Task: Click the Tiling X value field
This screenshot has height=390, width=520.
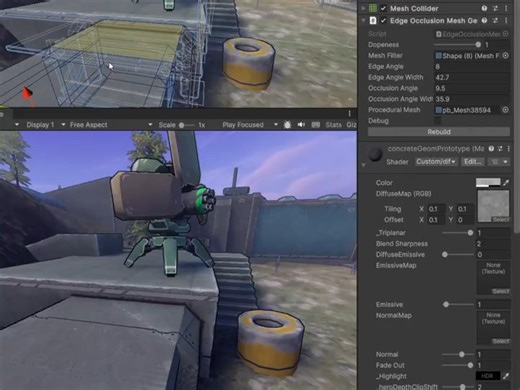Action: 436,209
